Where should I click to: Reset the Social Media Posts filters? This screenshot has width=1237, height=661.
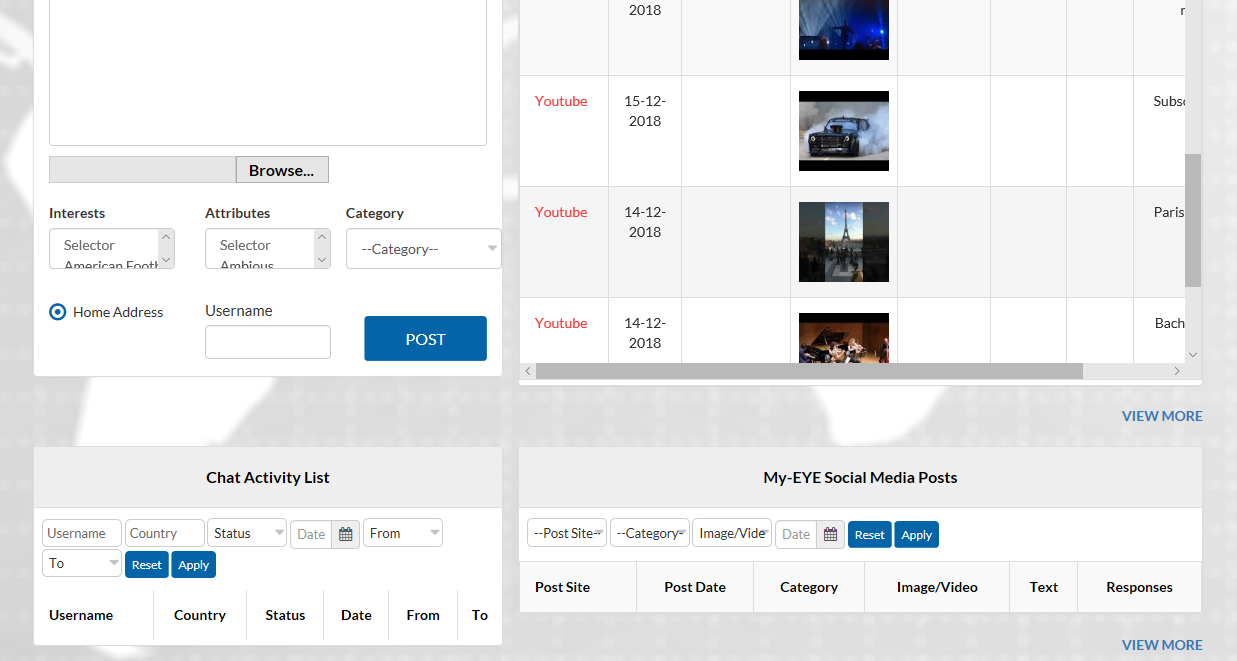[x=870, y=535]
